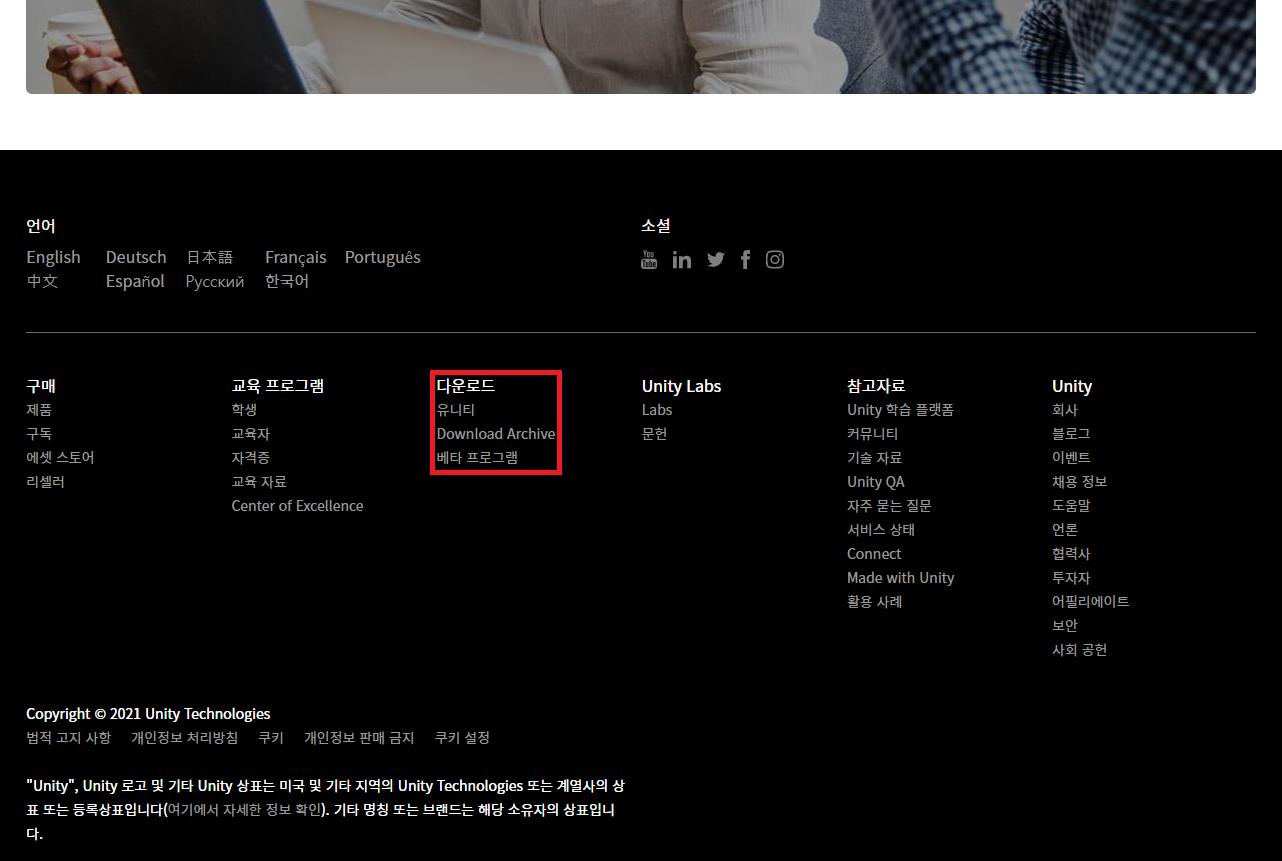The image size is (1282, 861).
Task: Open Unity QA link
Action: click(x=876, y=482)
